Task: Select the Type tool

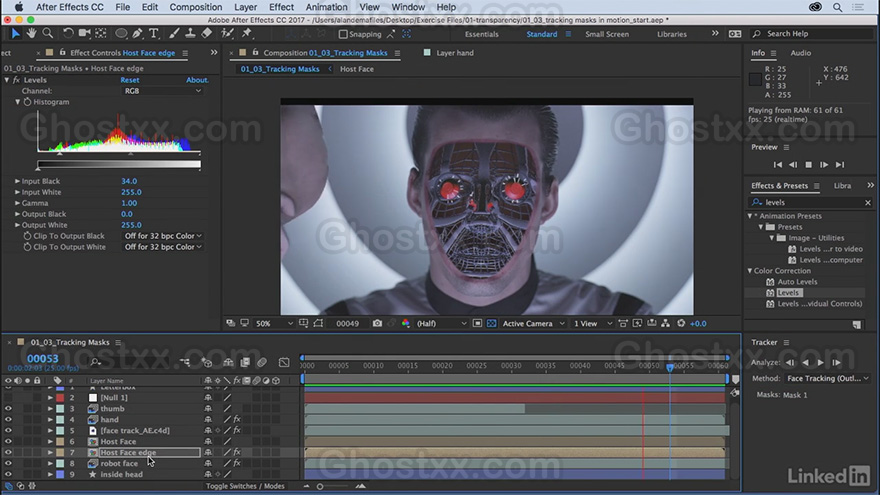Action: [153, 34]
